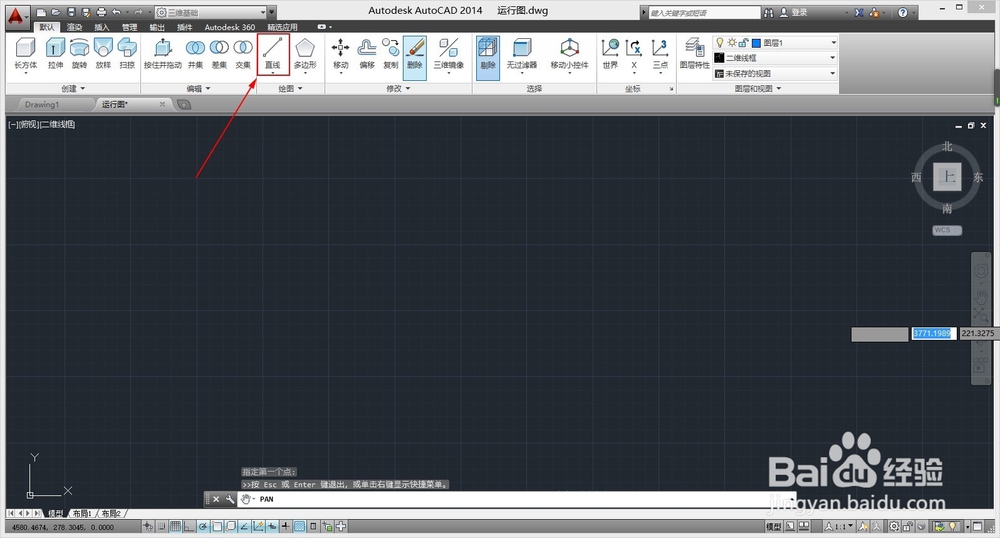The image size is (1000, 538).
Task: Open the 未保存的视图 view dropdown
Action: click(x=774, y=73)
